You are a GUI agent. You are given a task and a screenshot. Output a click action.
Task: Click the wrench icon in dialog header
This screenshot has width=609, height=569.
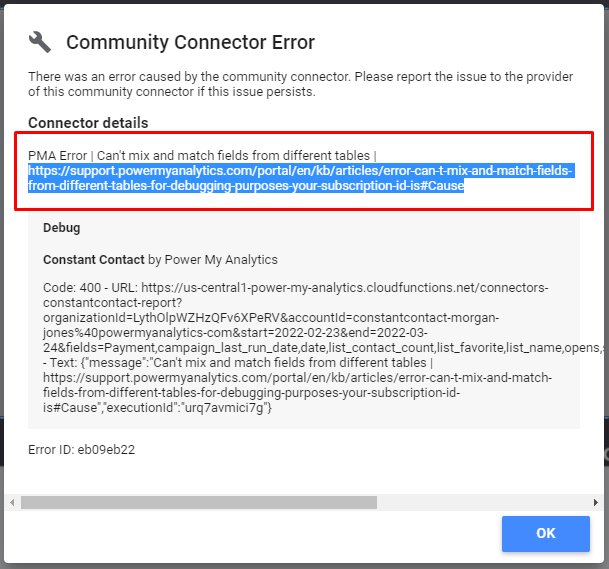click(40, 42)
